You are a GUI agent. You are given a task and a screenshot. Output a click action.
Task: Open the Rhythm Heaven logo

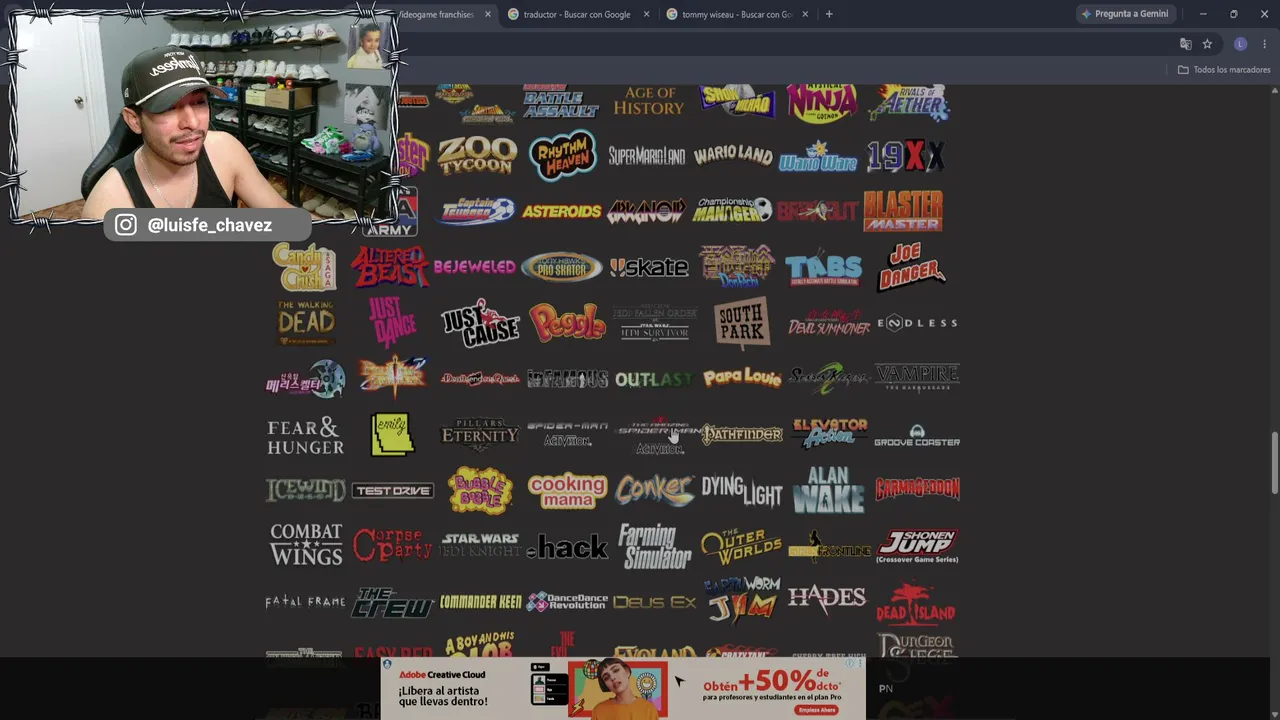coord(562,156)
